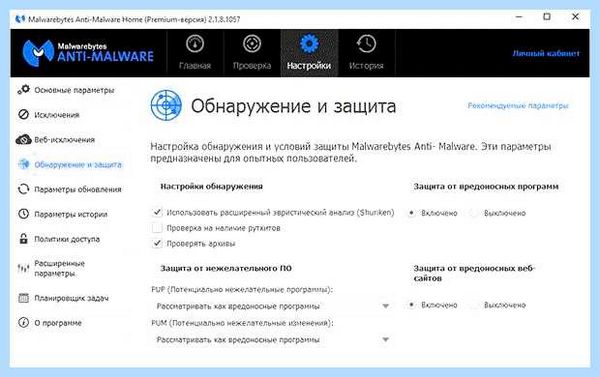Open the Веб-исключения settings section
The height and width of the screenshot is (377, 600).
[64, 140]
